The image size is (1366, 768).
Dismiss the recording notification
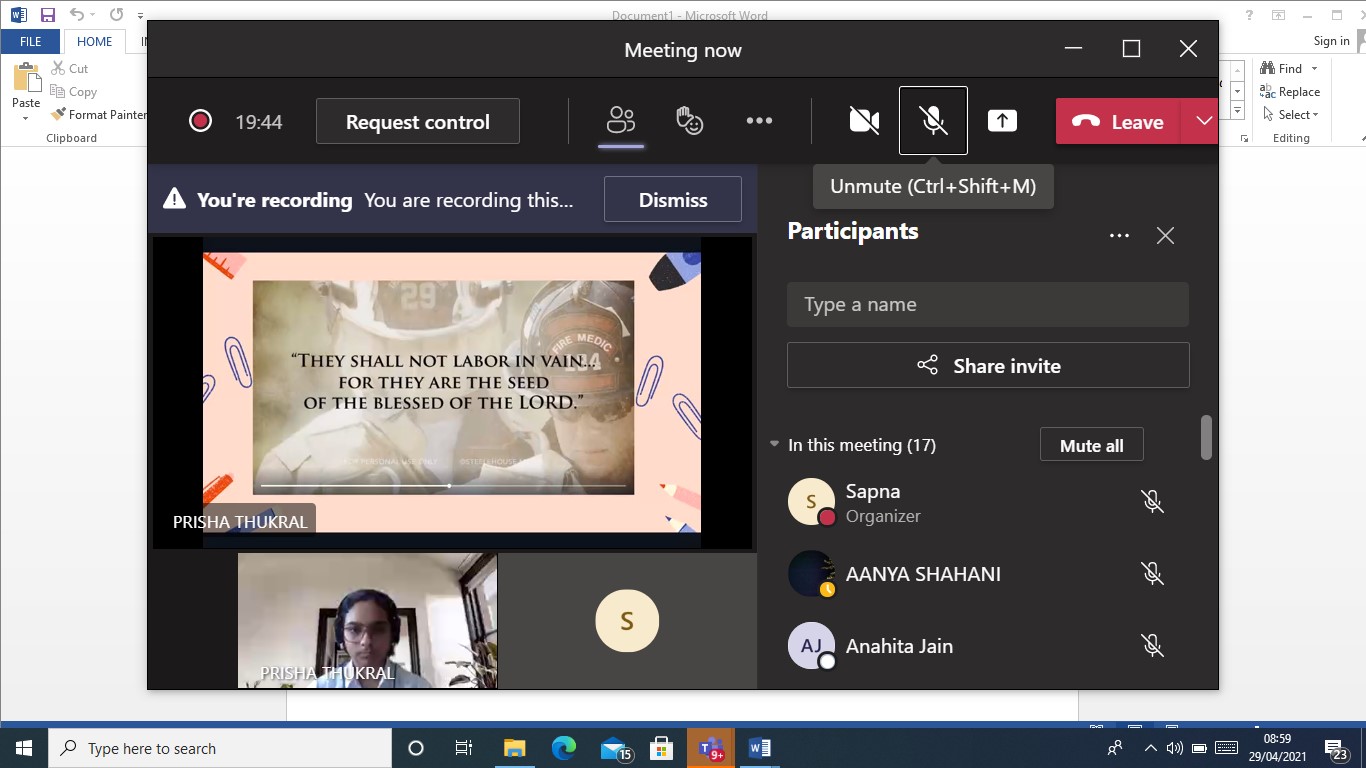(673, 200)
